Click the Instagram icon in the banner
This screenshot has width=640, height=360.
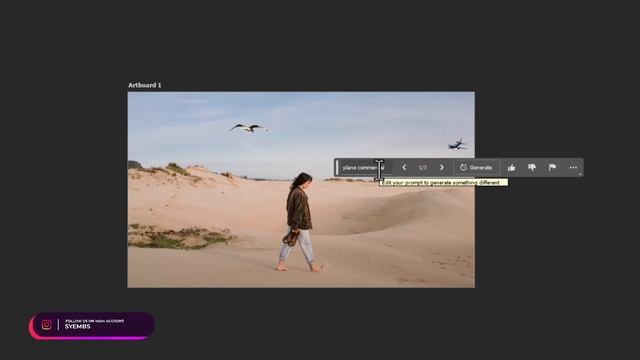tap(47, 324)
